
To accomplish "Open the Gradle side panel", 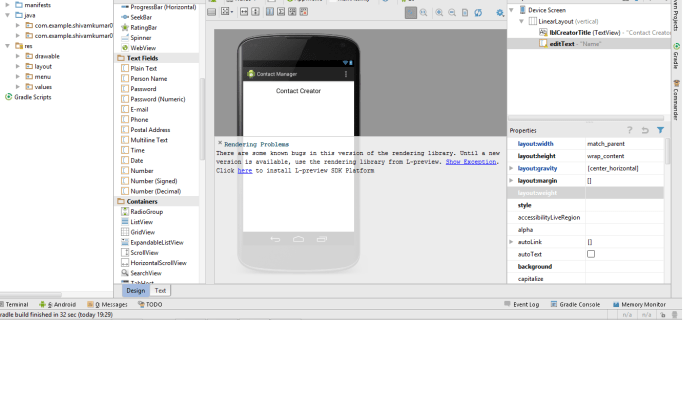I will [x=676, y=56].
